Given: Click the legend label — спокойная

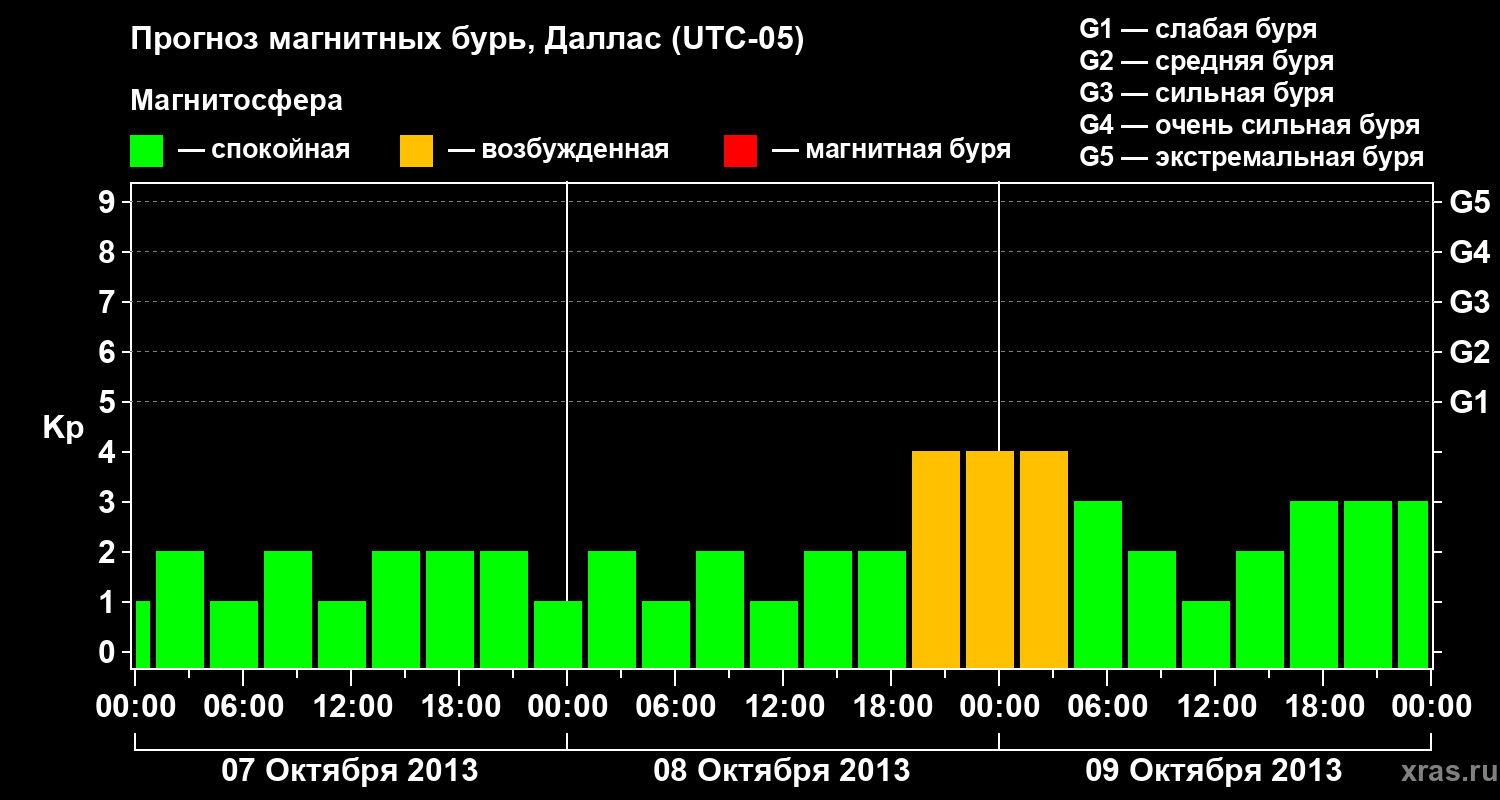Looking at the screenshot, I should point(264,150).
